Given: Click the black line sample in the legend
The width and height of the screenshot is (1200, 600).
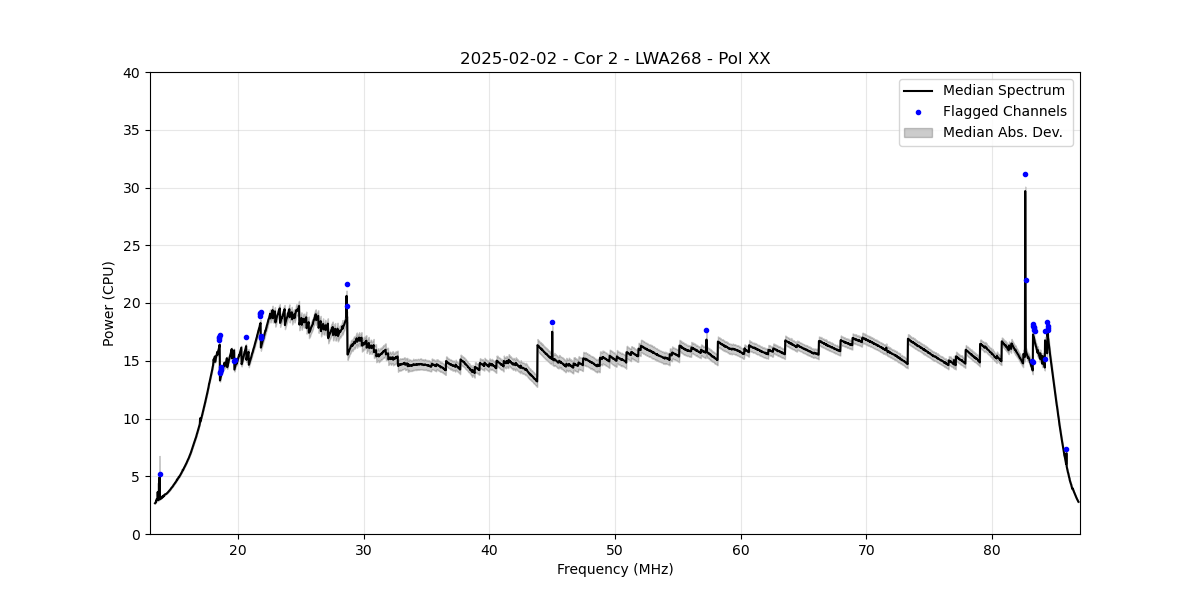Looking at the screenshot, I should click(x=918, y=91).
